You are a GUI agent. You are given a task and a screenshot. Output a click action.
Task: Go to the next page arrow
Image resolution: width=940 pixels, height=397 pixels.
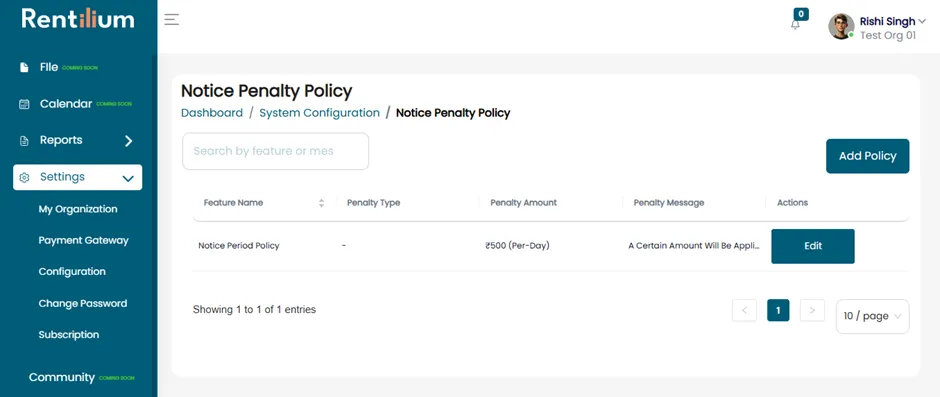[812, 310]
